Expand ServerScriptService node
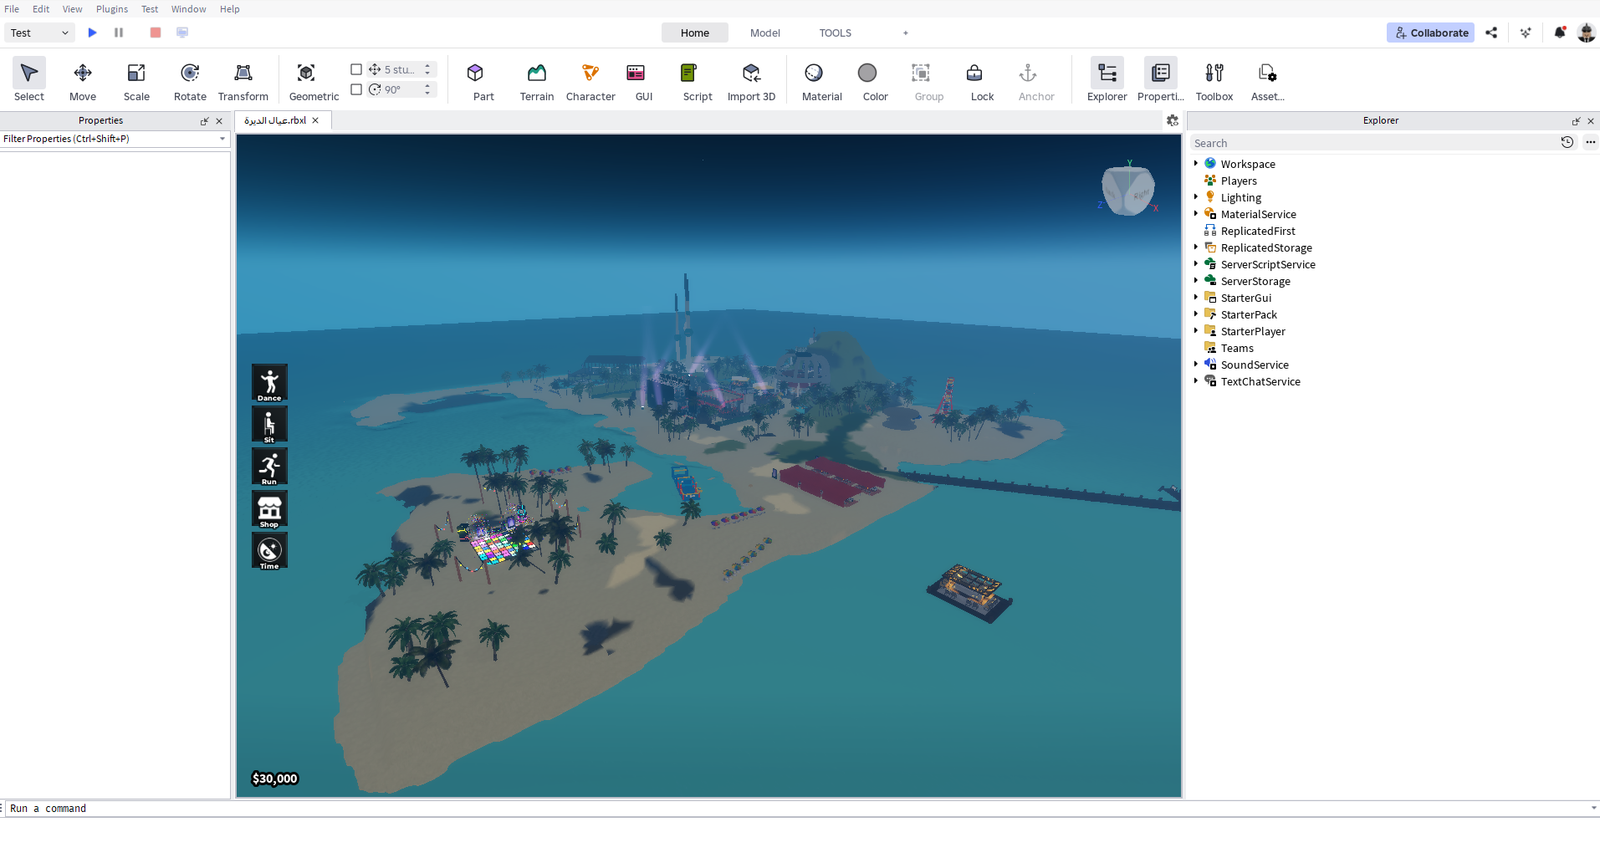 coord(1195,264)
